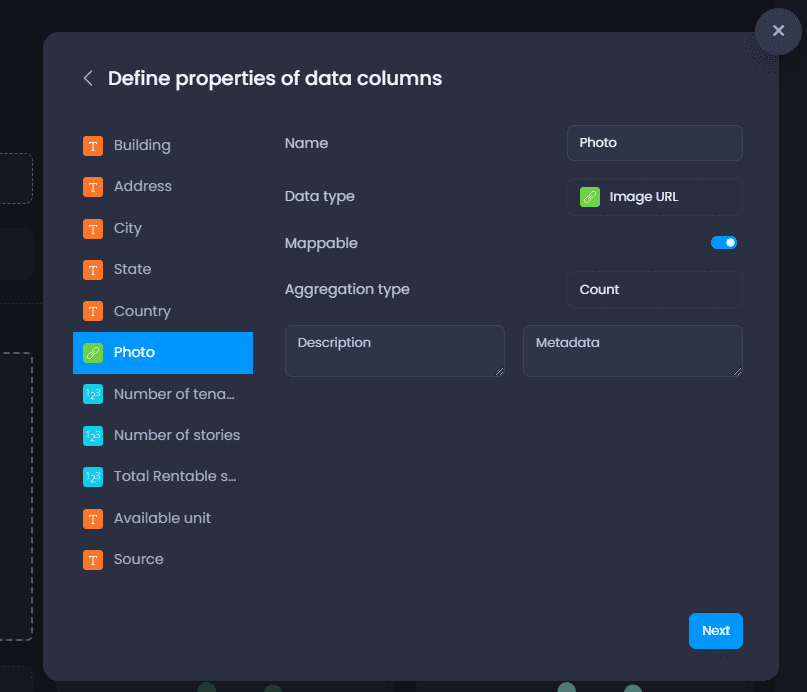Click the green Image URL link icon
Screen dimensions: 807x692
click(x=590, y=197)
